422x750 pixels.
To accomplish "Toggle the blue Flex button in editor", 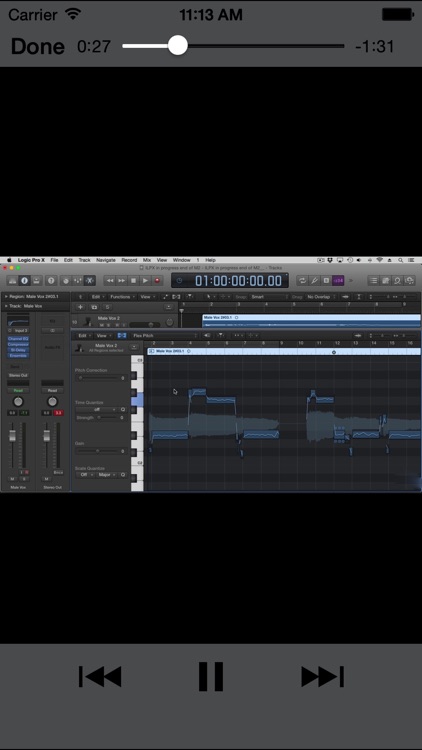I will pyautogui.click(x=122, y=336).
